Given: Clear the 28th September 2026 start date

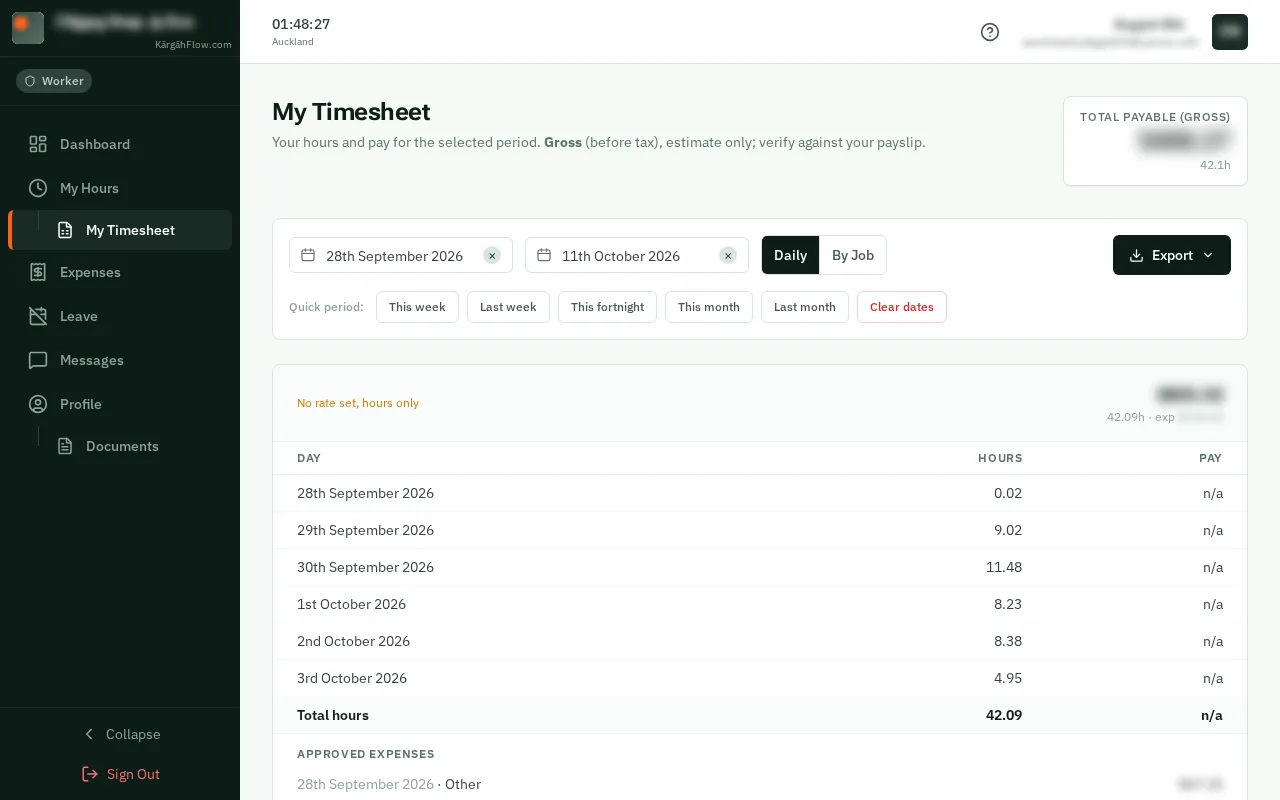Looking at the screenshot, I should click(x=492, y=255).
